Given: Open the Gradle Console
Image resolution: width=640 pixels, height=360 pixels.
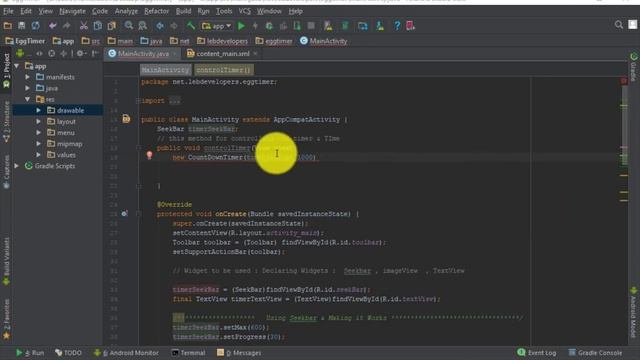Looking at the screenshot, I should click(x=595, y=353).
